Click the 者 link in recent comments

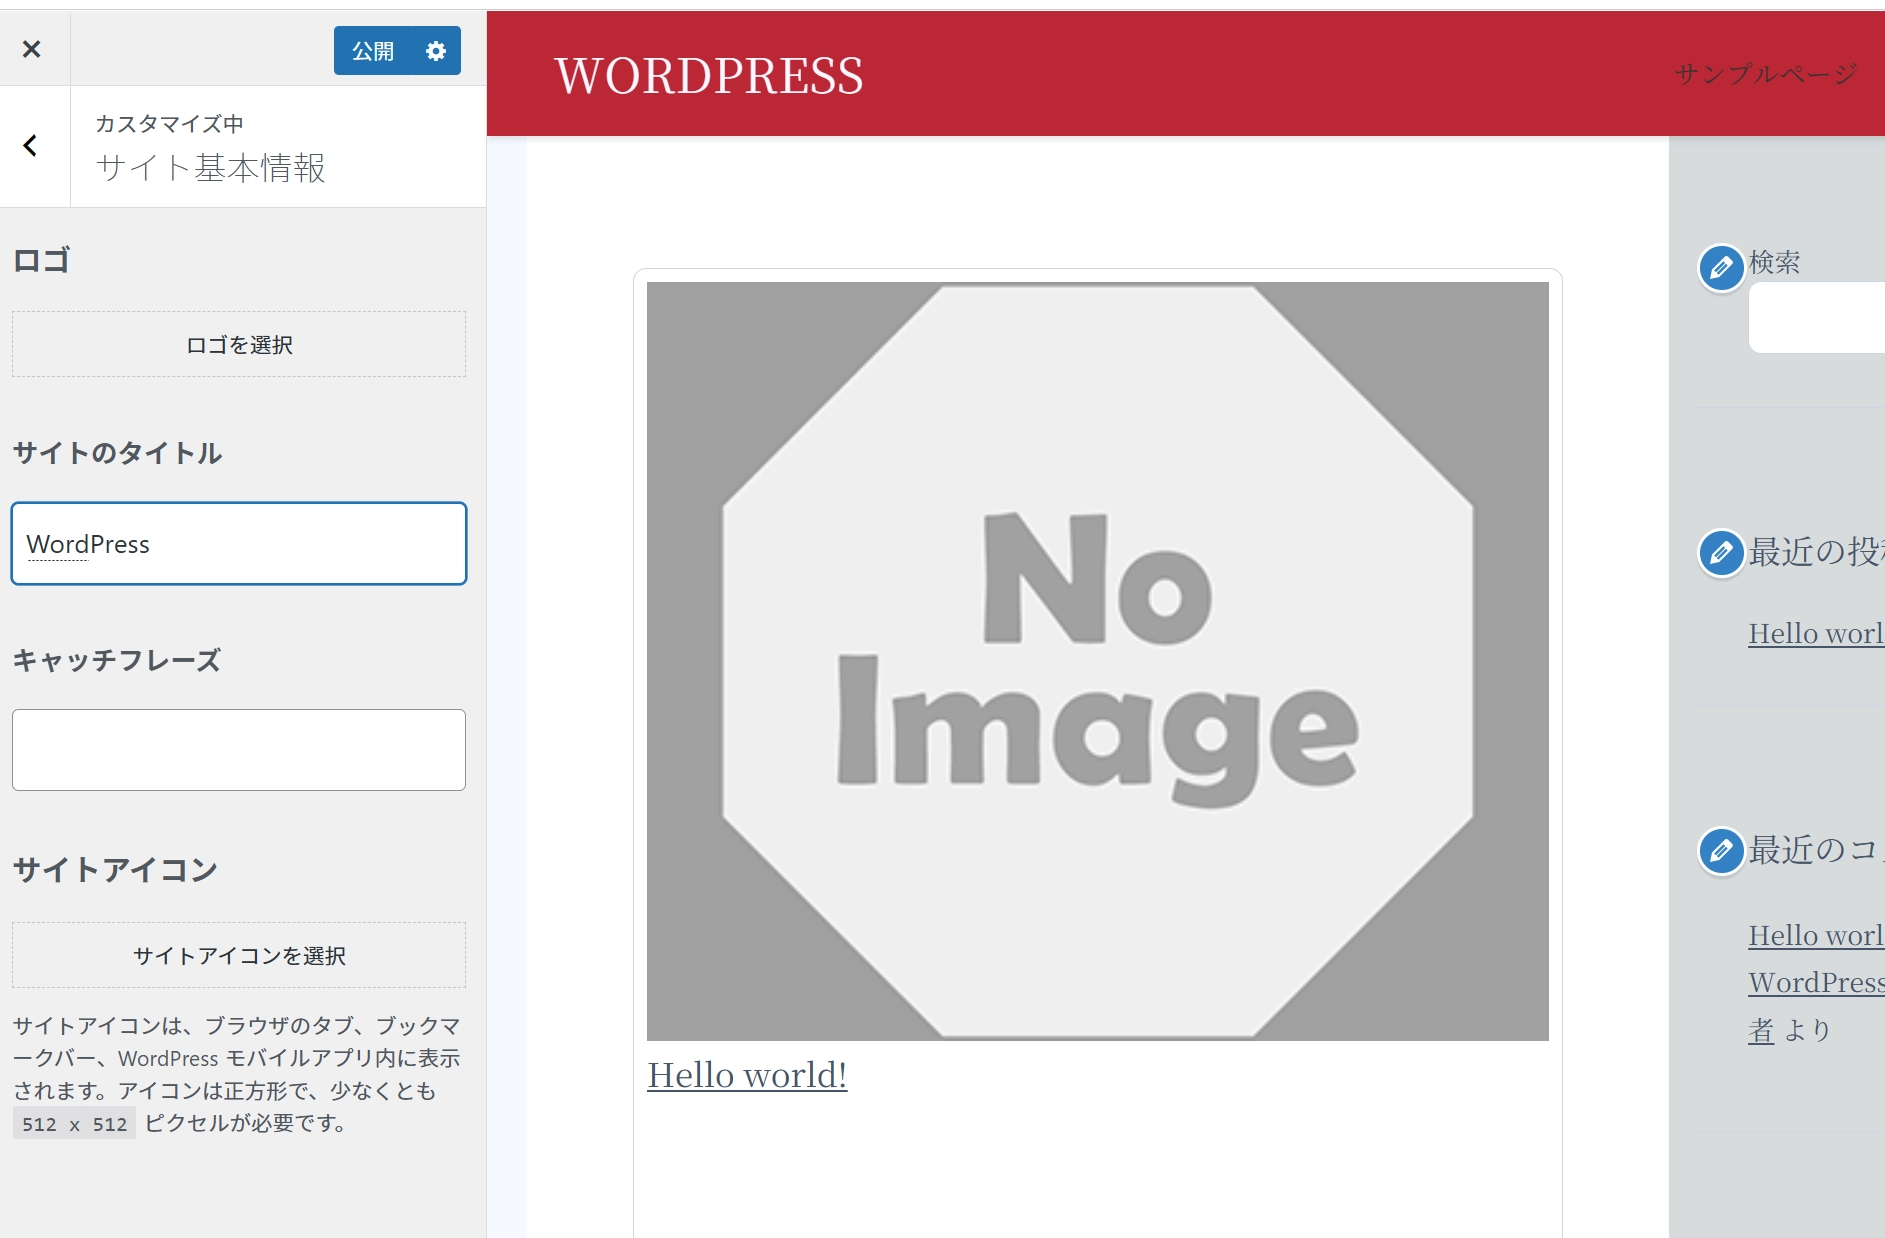pos(1761,1030)
